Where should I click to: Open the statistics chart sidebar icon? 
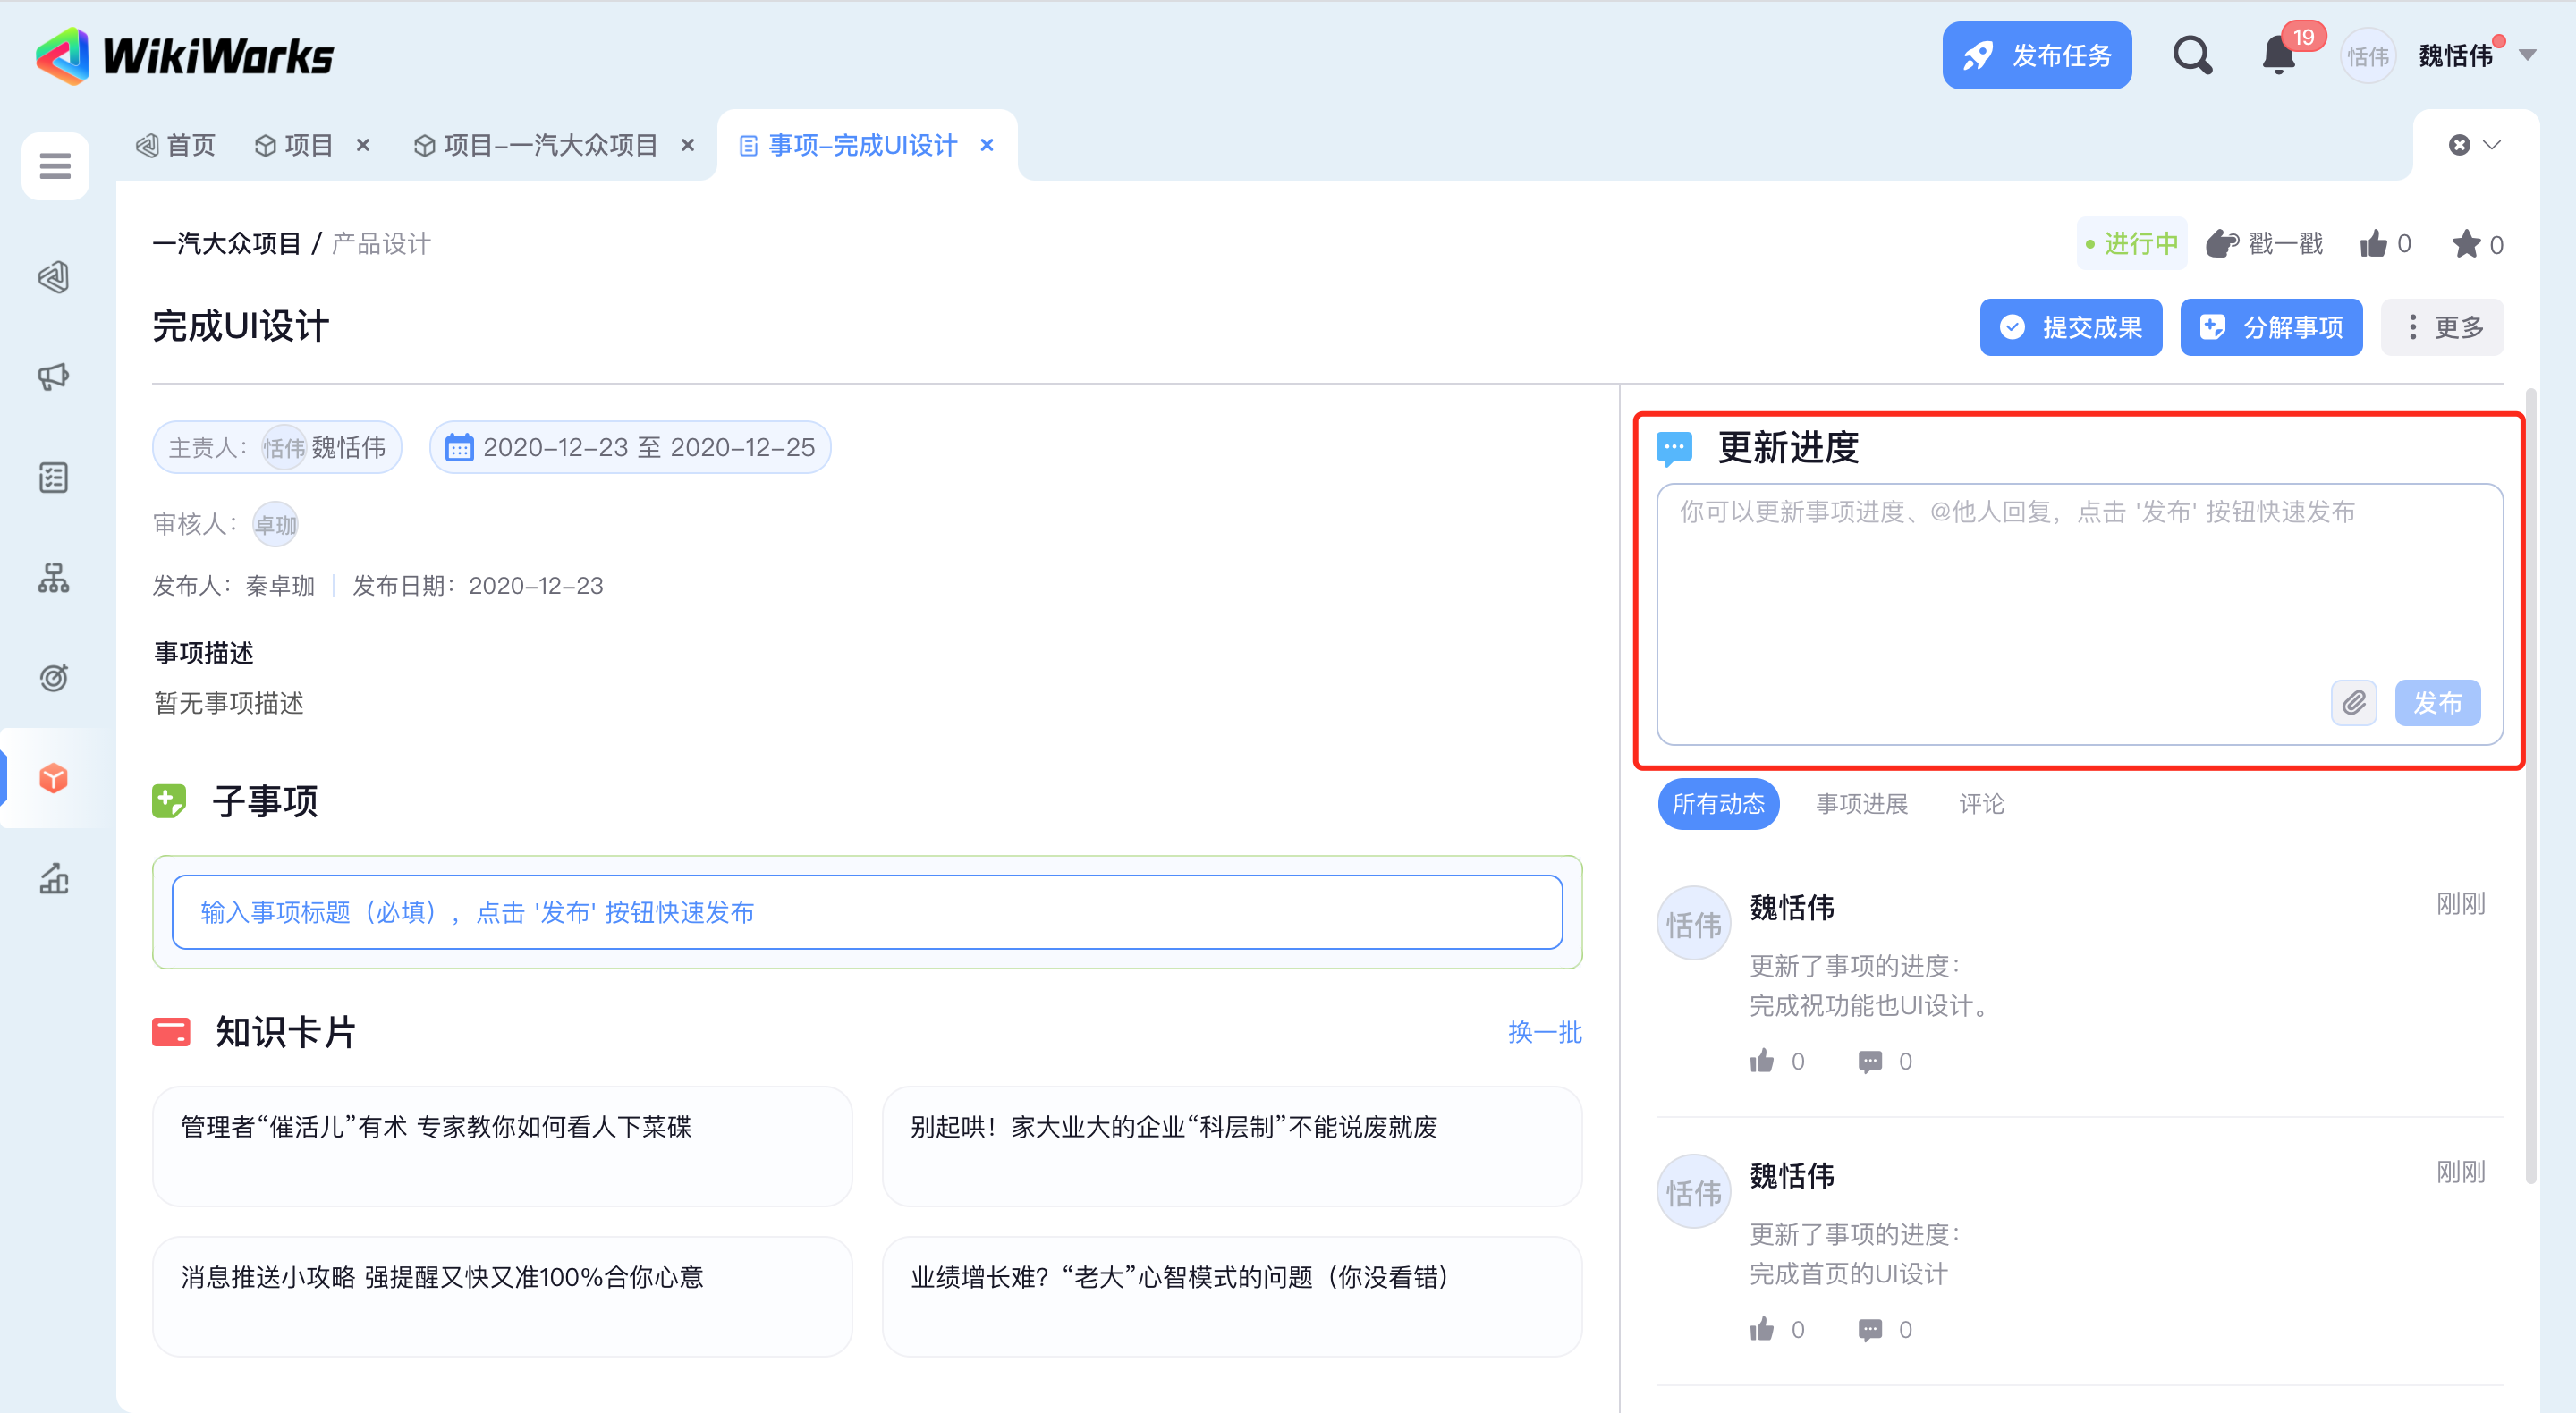point(54,878)
